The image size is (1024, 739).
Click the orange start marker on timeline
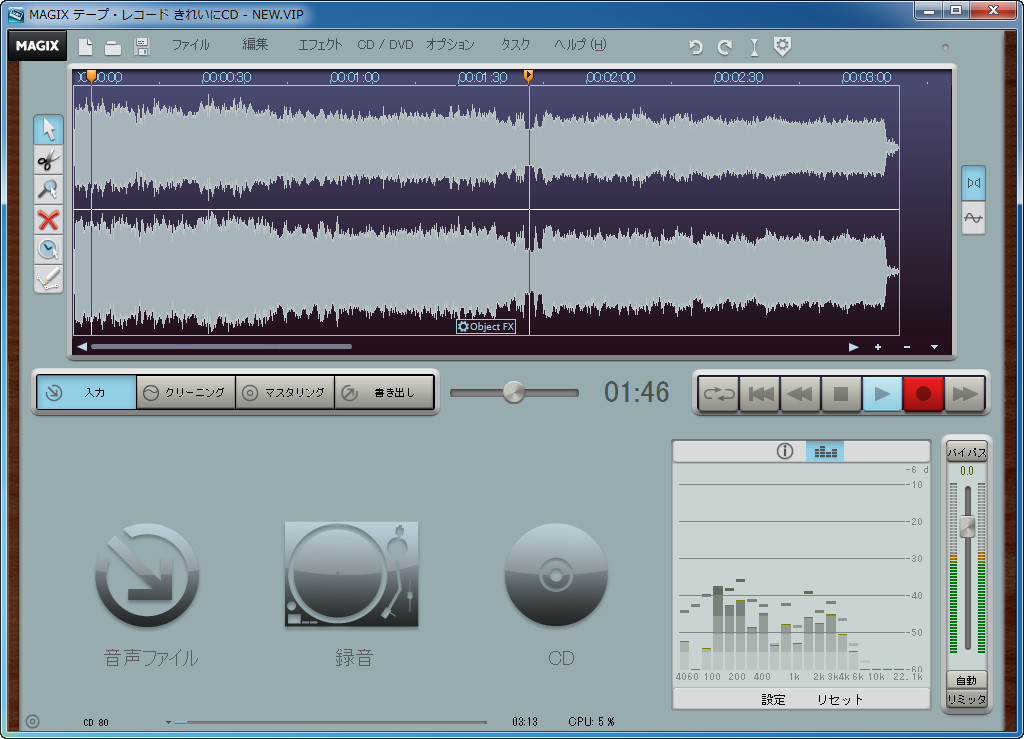[91, 76]
